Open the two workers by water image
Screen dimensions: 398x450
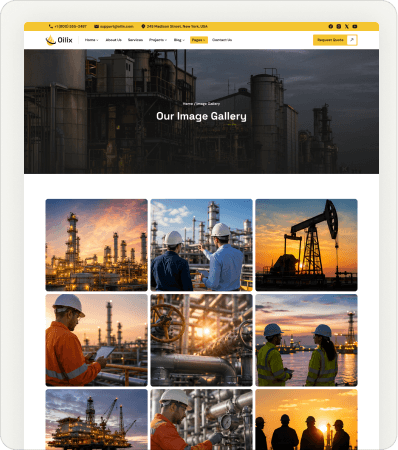click(306, 340)
